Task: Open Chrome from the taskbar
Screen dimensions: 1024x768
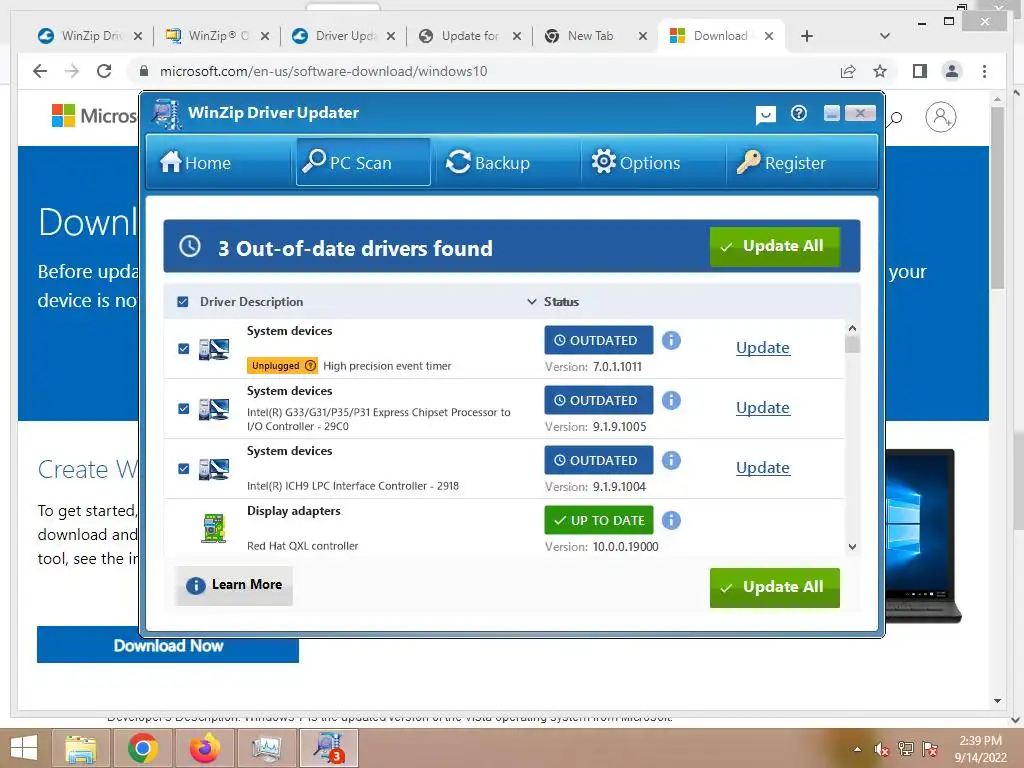Action: [142, 748]
